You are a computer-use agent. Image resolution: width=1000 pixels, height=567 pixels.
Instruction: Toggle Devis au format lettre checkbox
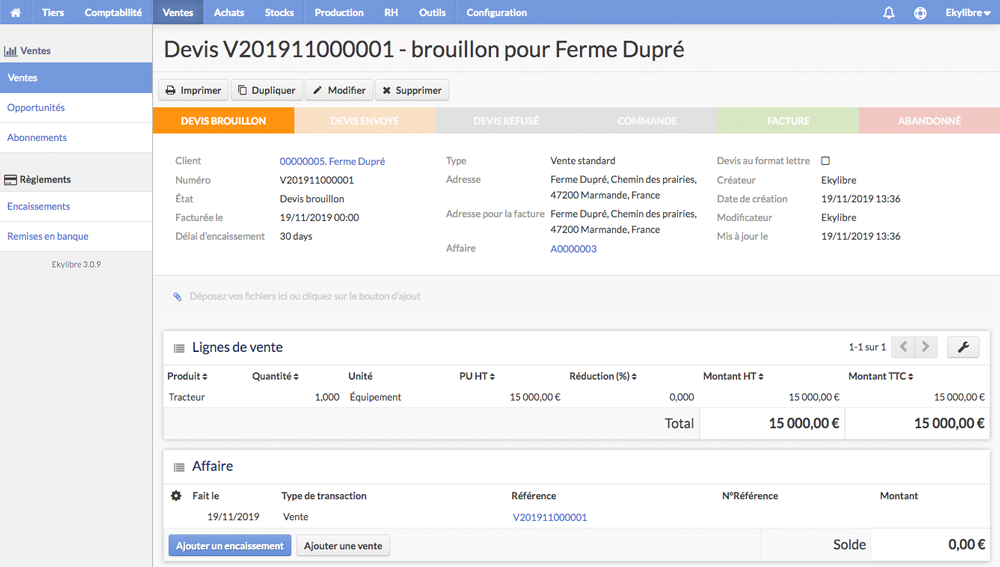825,161
